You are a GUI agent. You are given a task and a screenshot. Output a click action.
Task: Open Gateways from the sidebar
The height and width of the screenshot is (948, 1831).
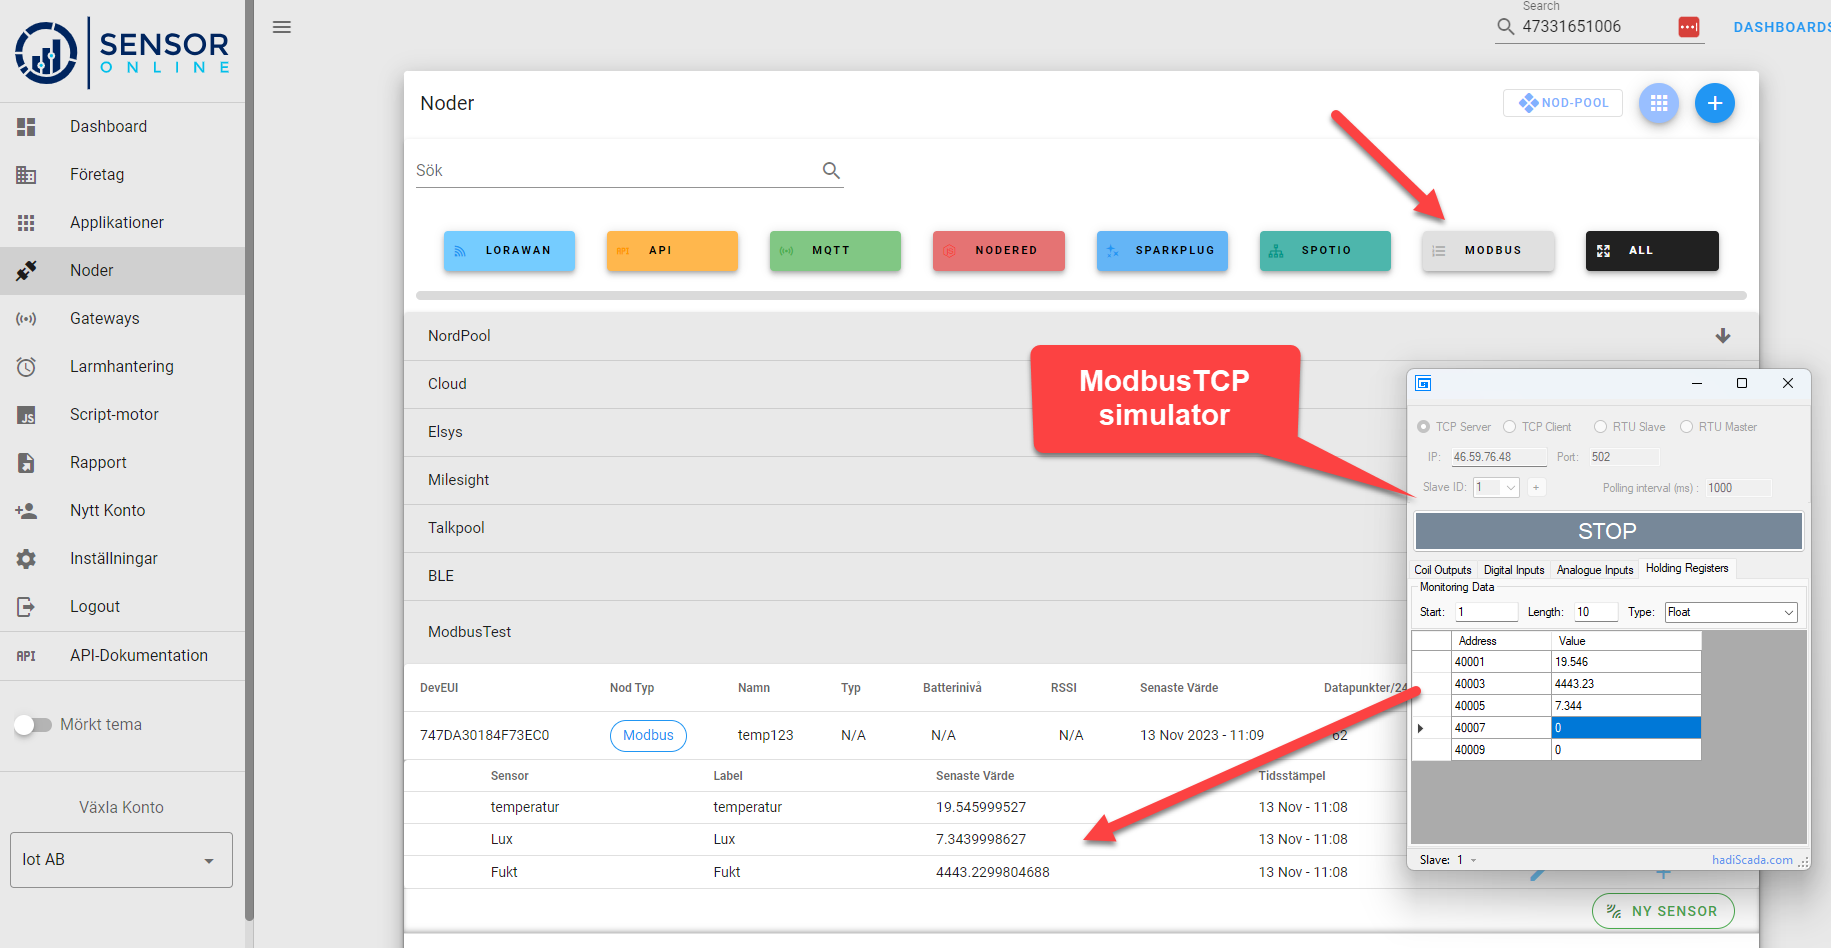click(x=104, y=318)
